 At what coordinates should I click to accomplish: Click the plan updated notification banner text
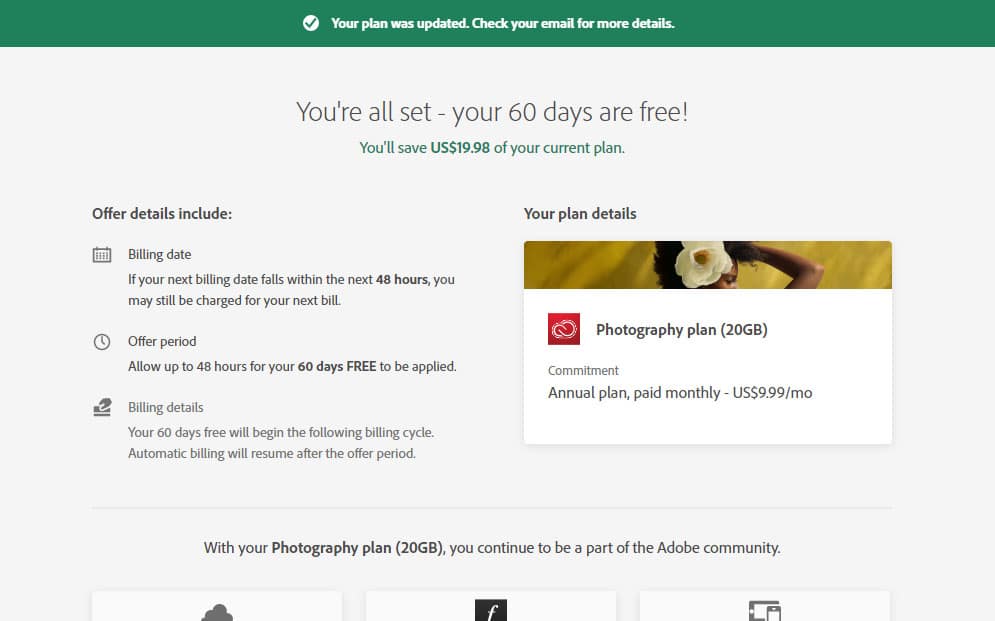pos(503,23)
